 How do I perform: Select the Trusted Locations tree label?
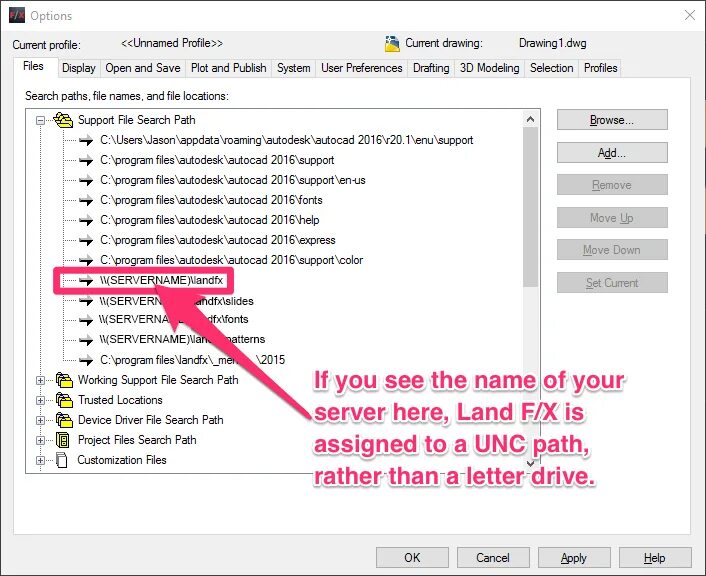coord(120,400)
